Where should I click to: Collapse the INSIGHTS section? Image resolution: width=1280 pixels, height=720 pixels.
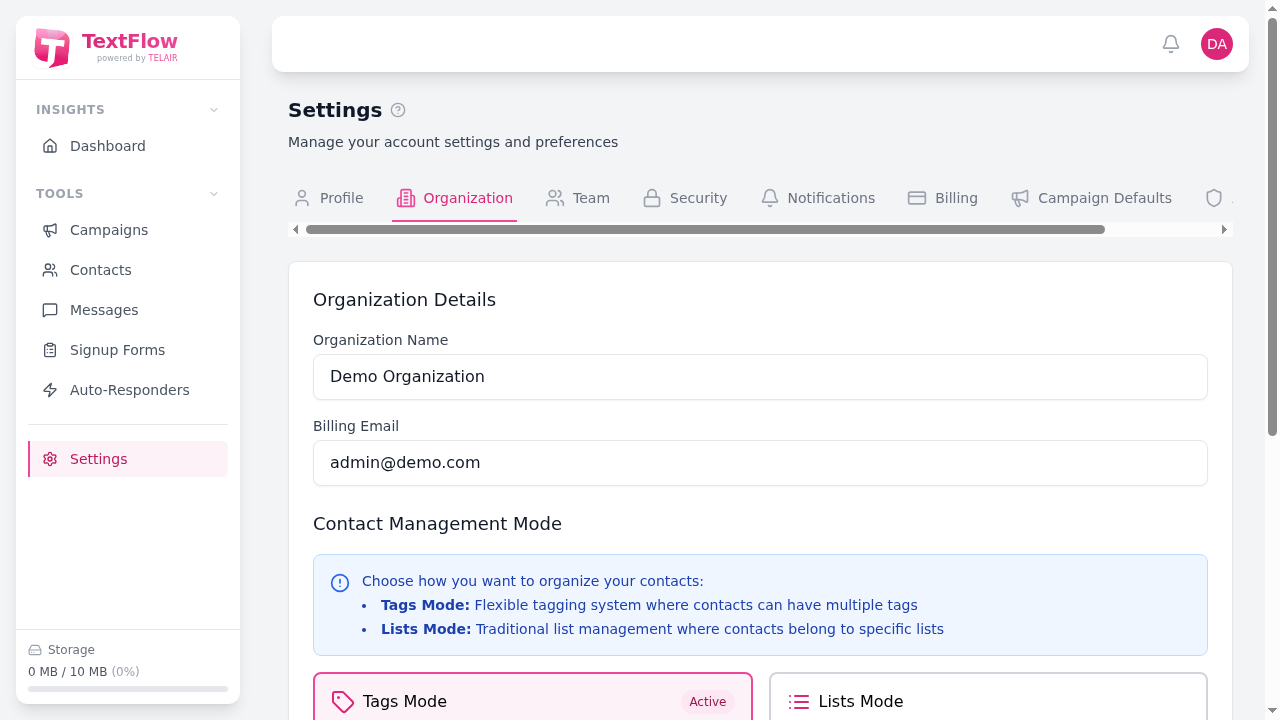pyautogui.click(x=213, y=109)
